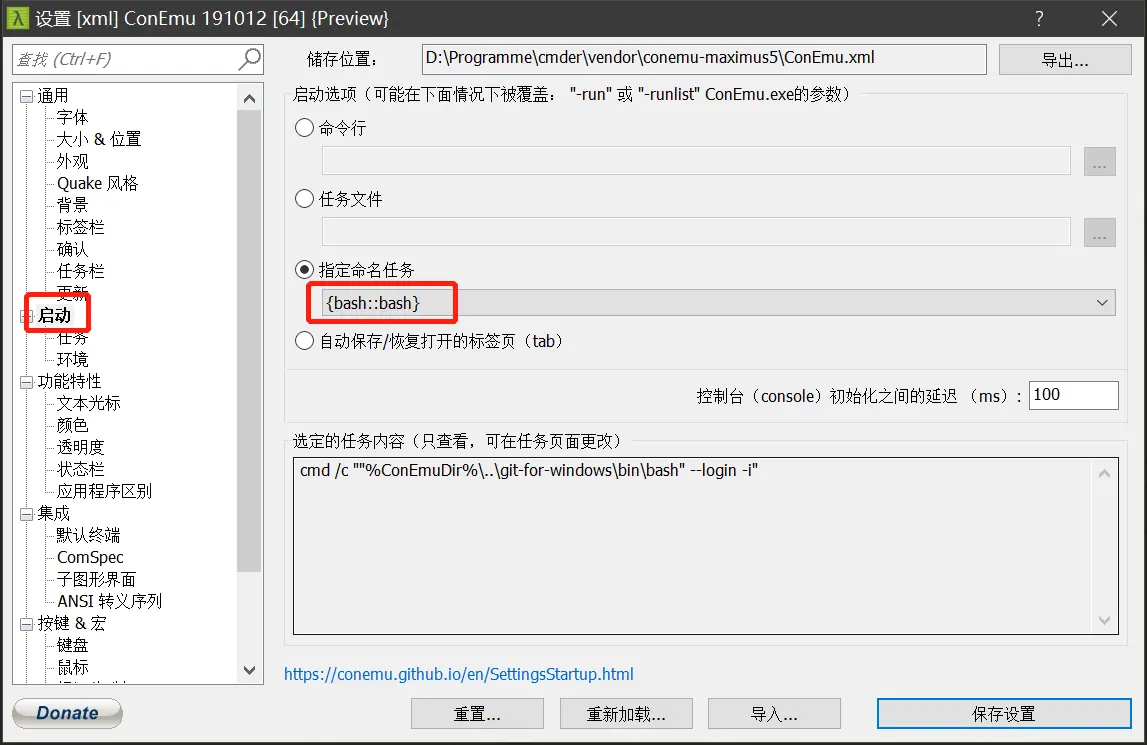Click the 重新加载... reload button
The height and width of the screenshot is (745, 1147).
tap(626, 714)
